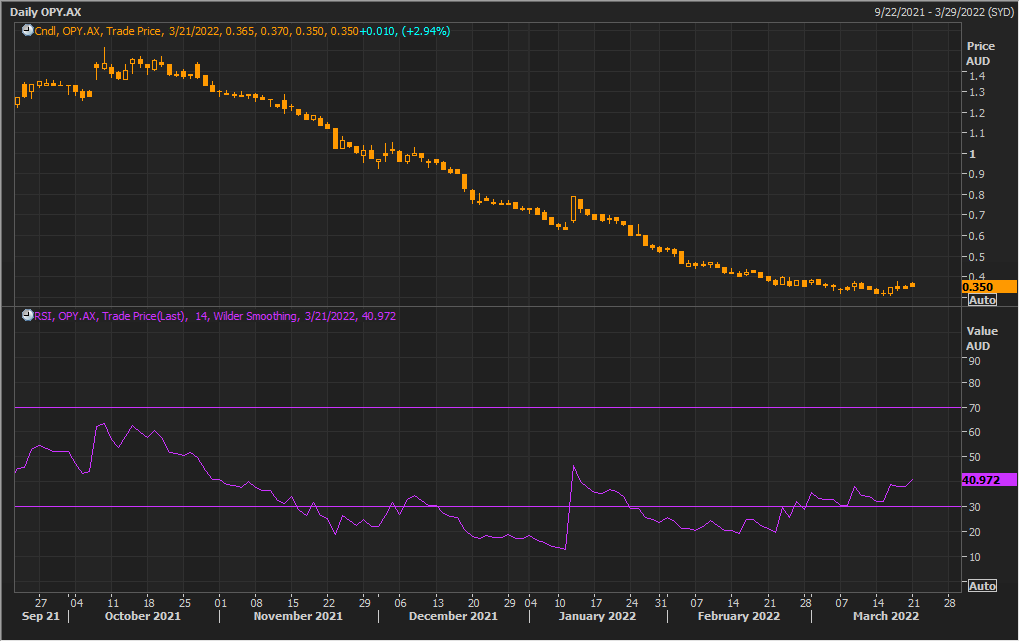Select the RSI, OPY.AX, Trade Price(Last) legend text
This screenshot has width=1020, height=642.
(111, 316)
